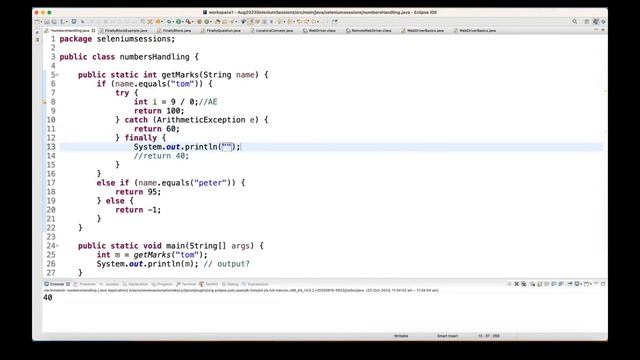Open the Javadoc view tab
Viewport: 640px width, 360px height.
tap(110, 284)
